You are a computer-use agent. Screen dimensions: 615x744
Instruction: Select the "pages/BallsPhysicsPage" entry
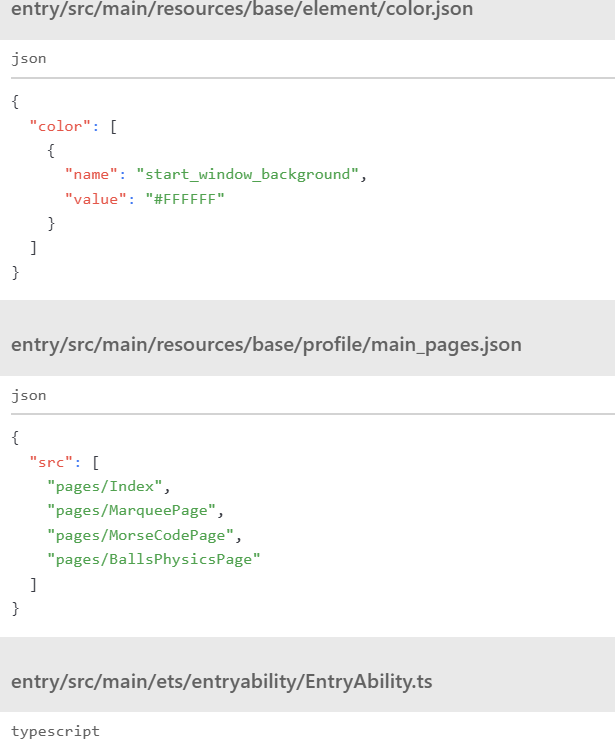coord(153,559)
